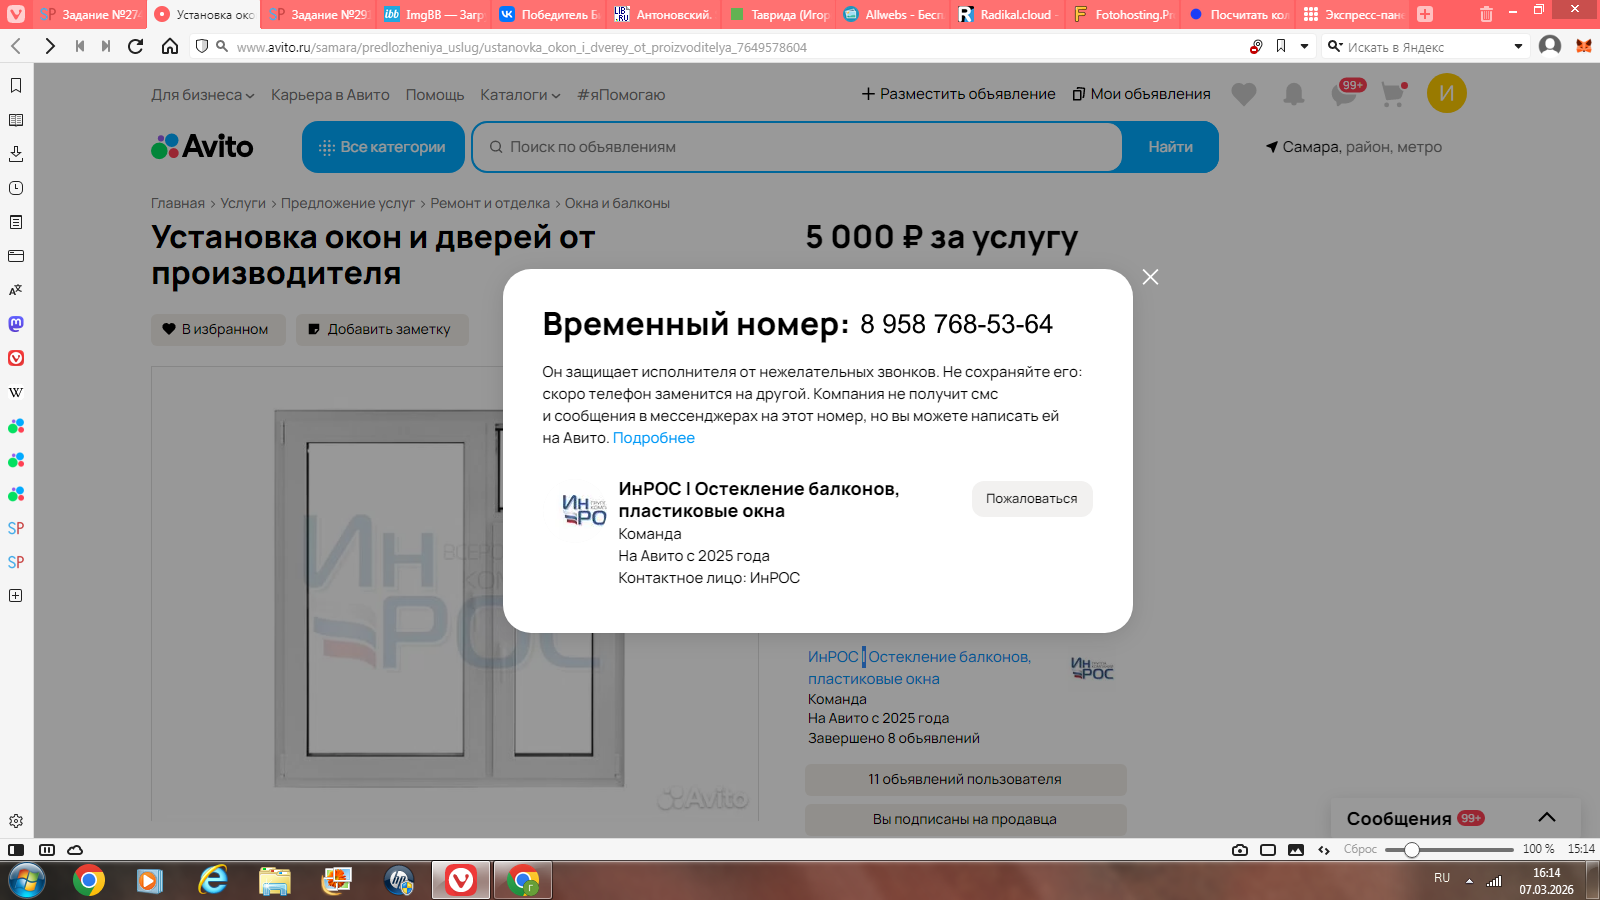Open the Mastodon web panel
1600x900 pixels.
point(16,324)
